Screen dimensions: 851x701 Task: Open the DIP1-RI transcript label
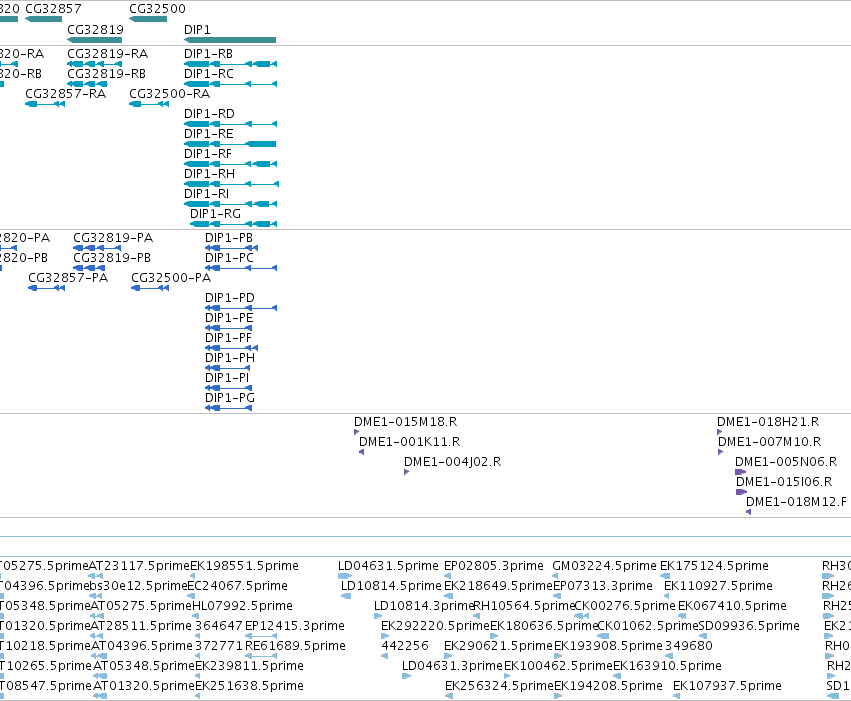click(206, 194)
